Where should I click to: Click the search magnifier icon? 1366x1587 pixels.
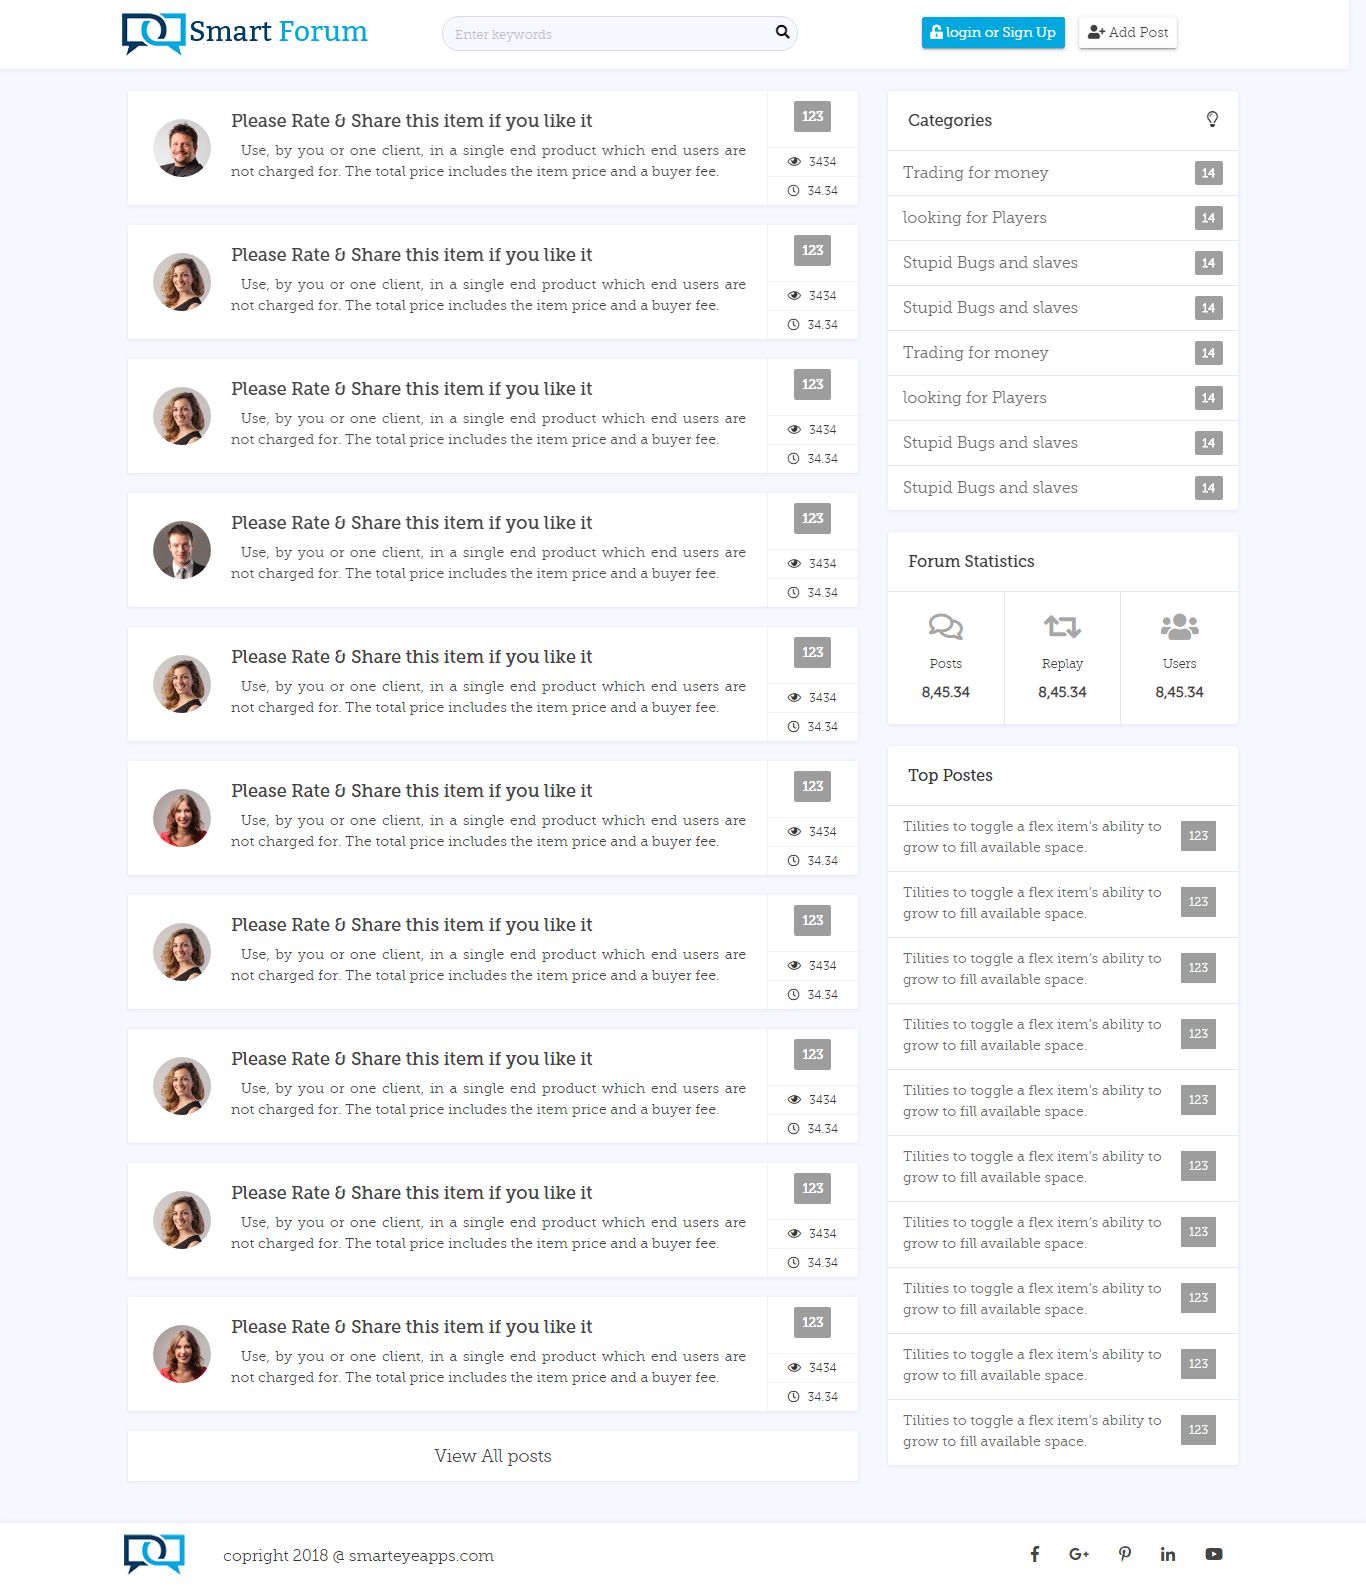pyautogui.click(x=782, y=32)
